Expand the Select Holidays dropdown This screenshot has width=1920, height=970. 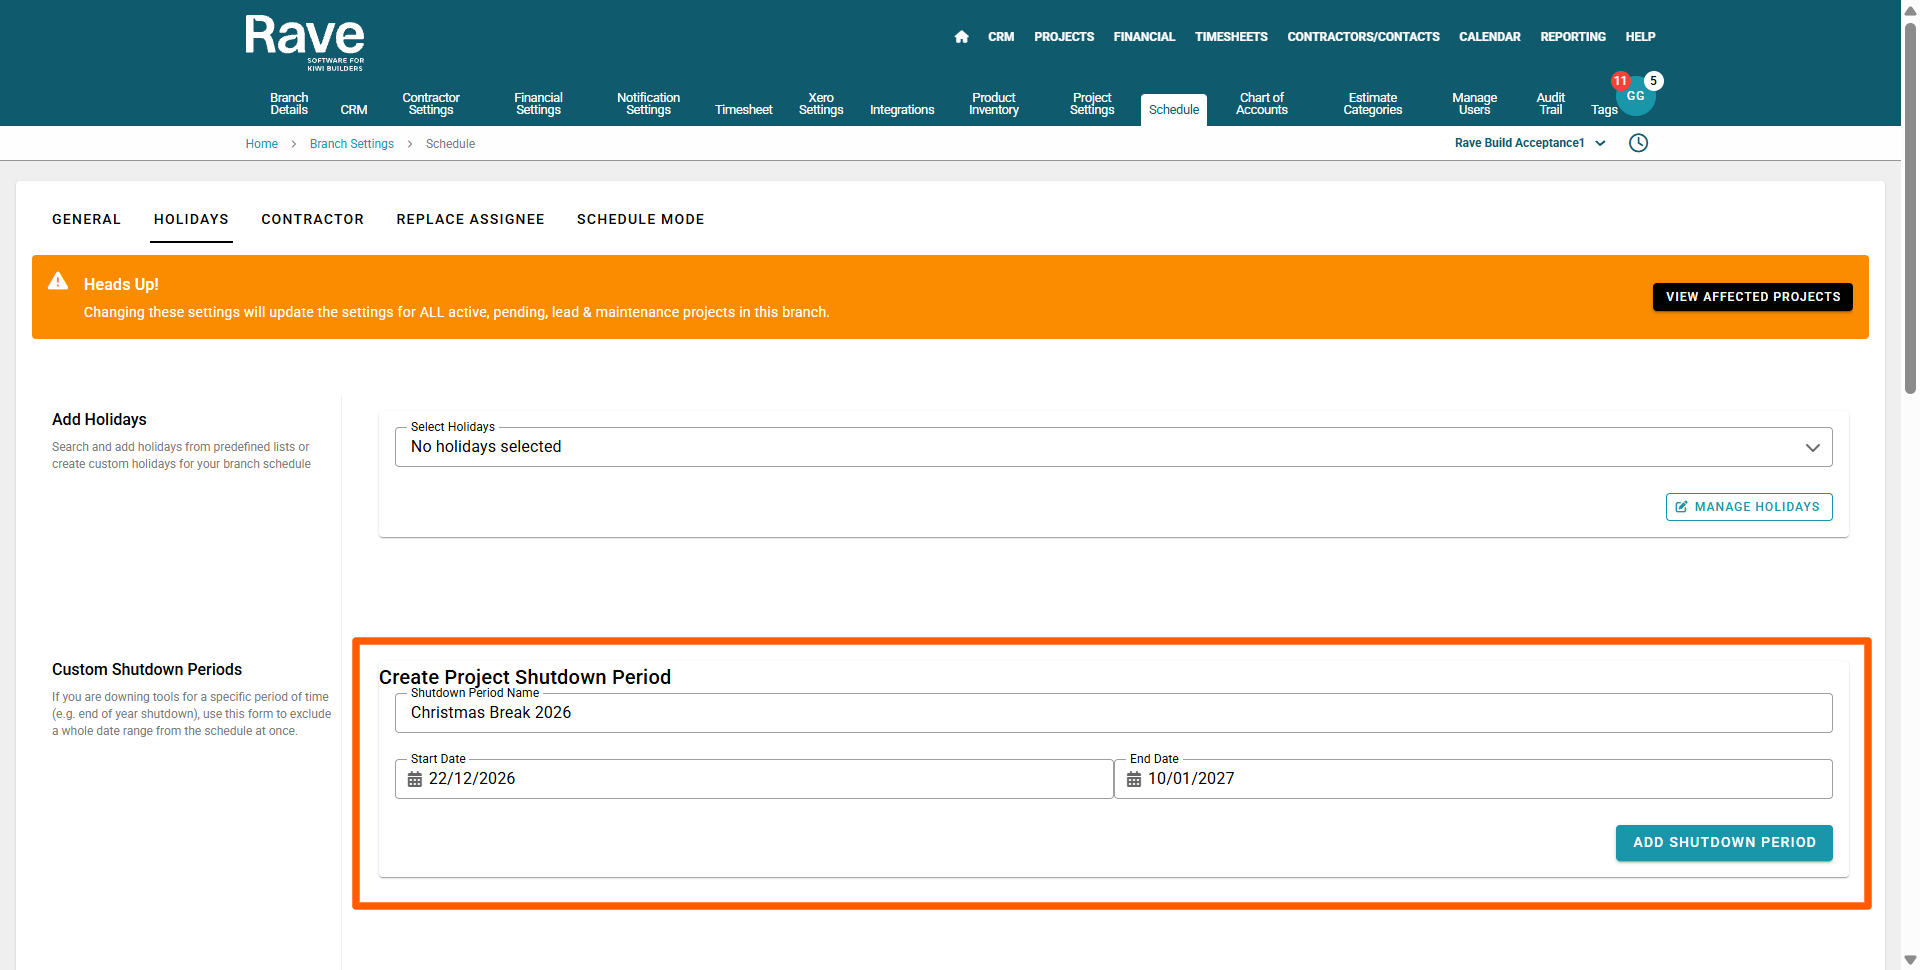[x=1812, y=447]
